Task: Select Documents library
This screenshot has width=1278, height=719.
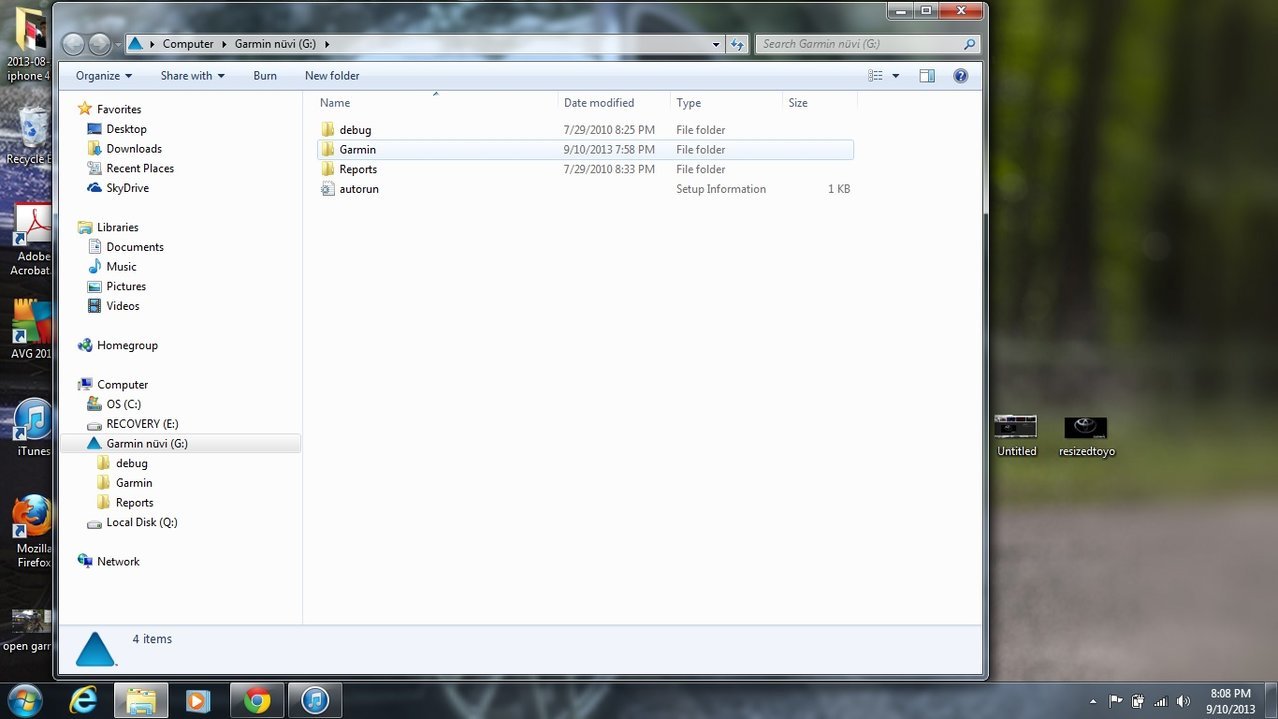Action: point(135,247)
